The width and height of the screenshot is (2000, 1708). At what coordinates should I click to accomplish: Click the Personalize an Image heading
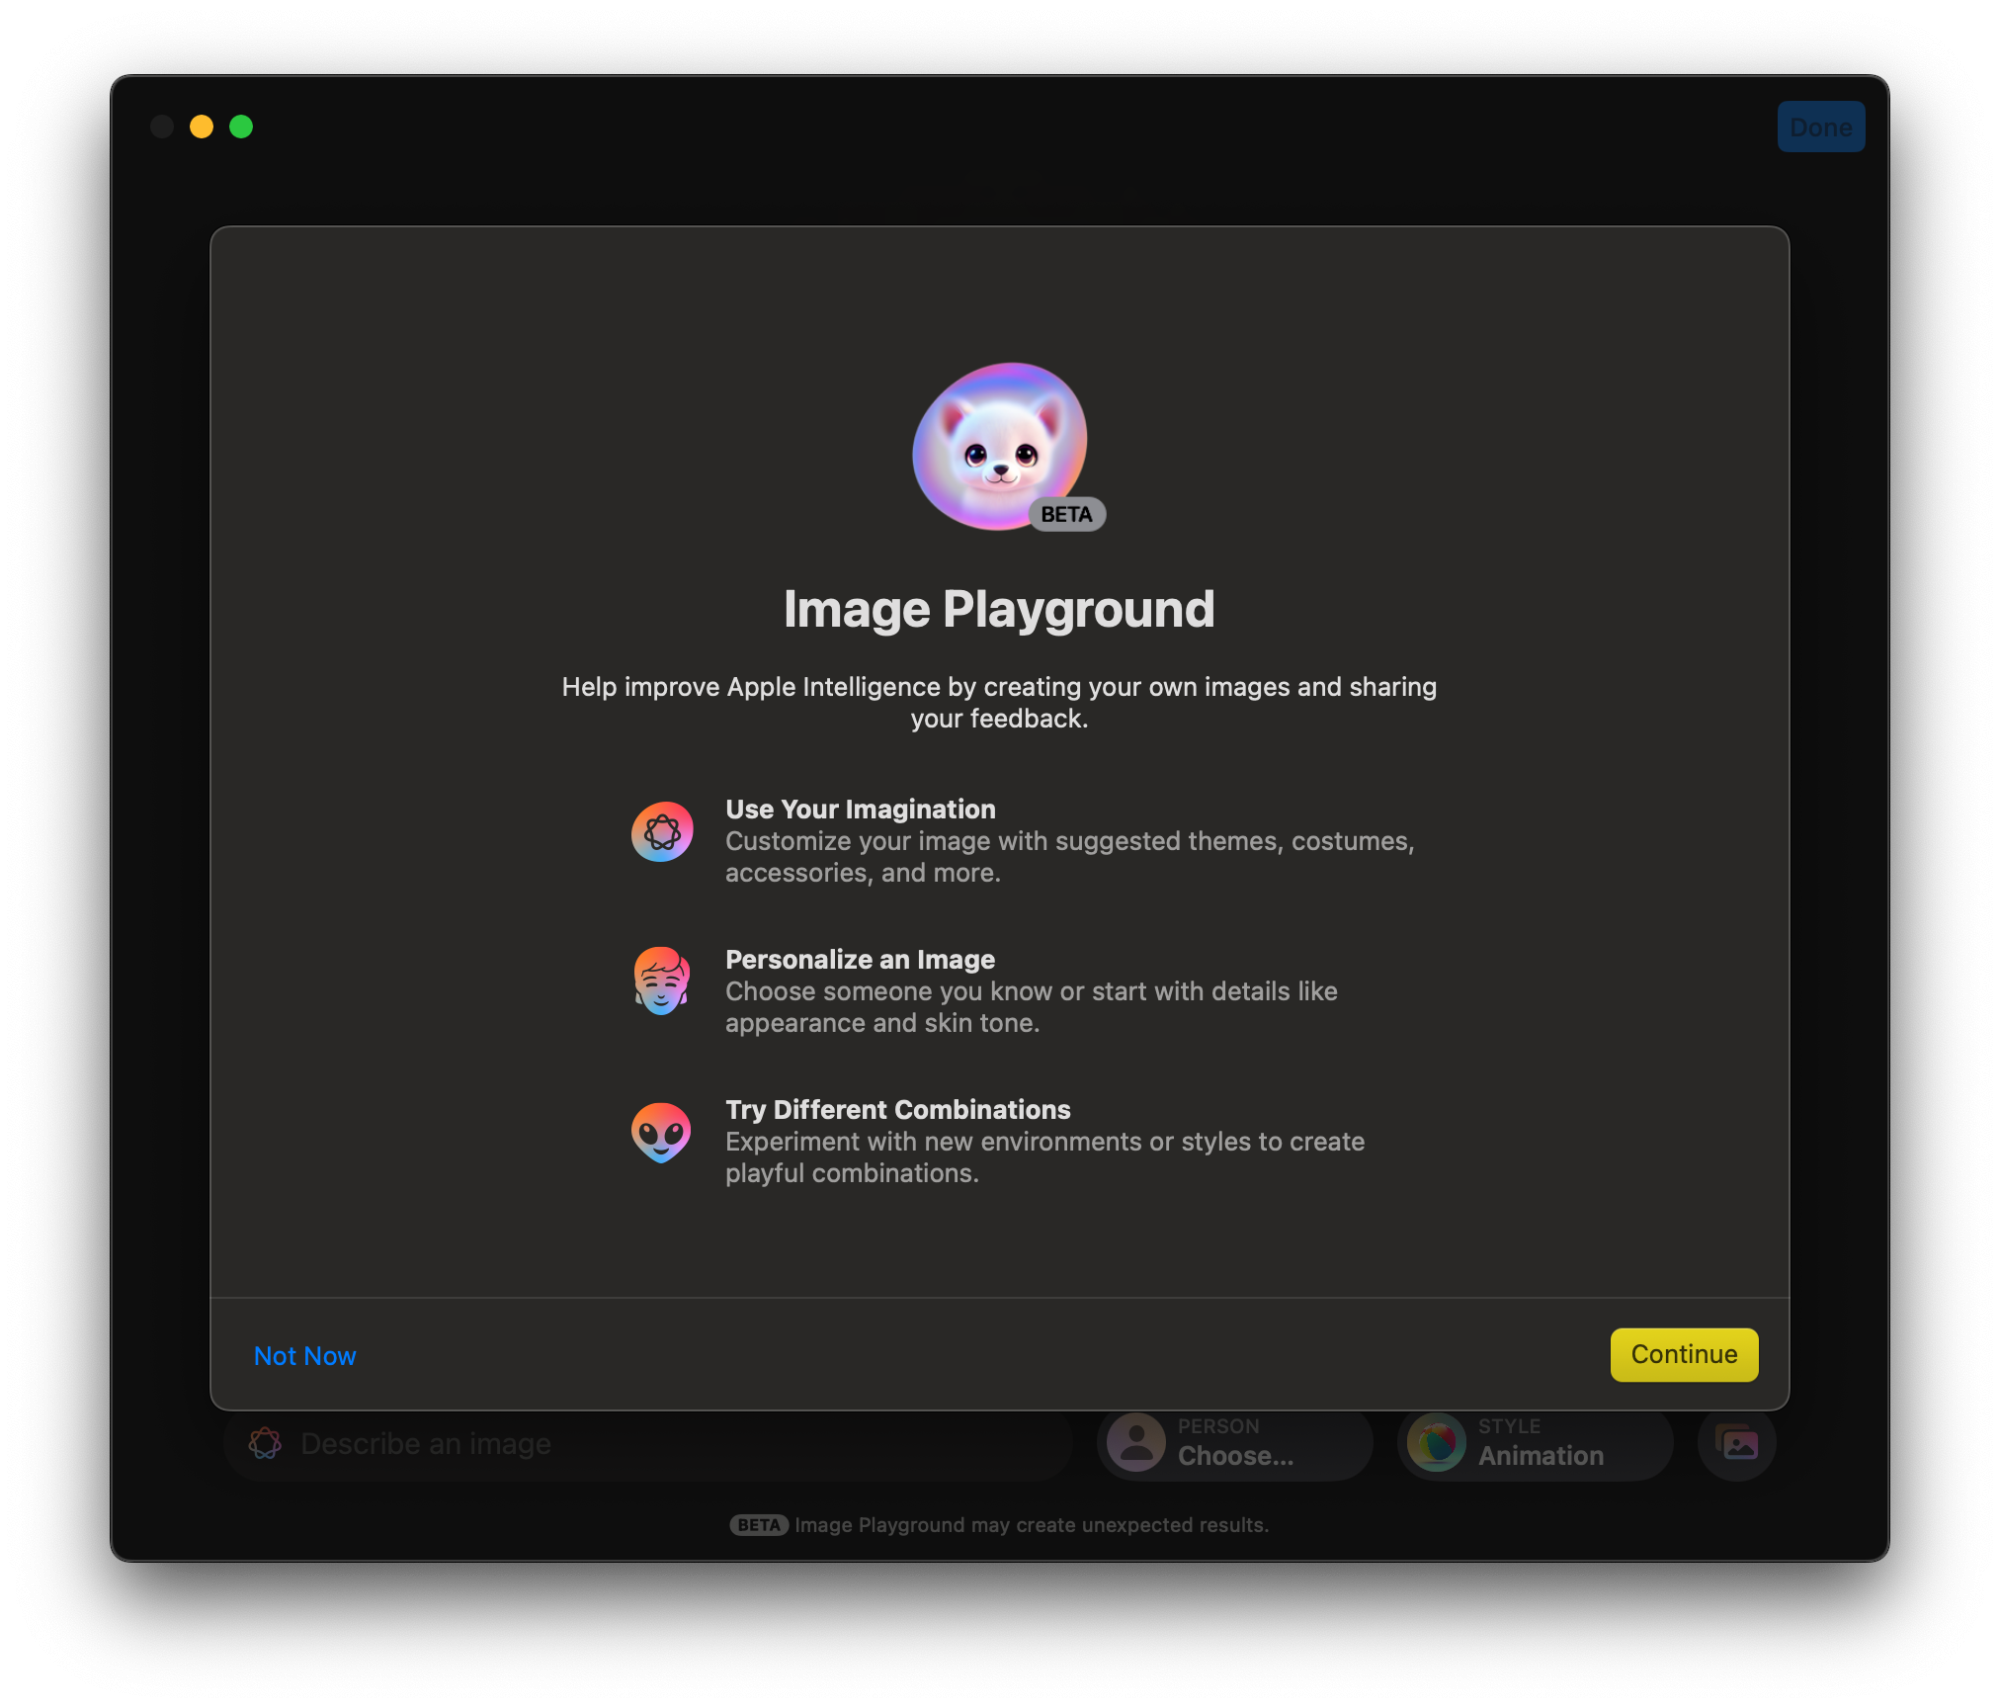(860, 959)
